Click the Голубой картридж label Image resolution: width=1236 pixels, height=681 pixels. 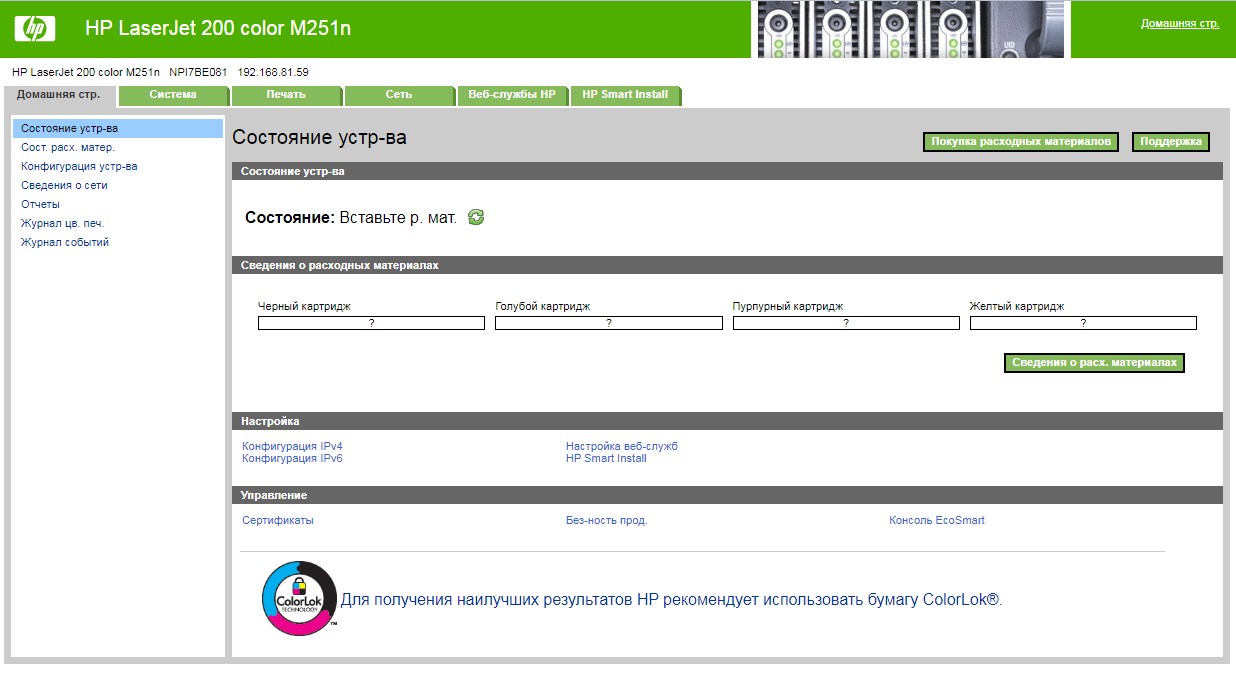(x=543, y=306)
